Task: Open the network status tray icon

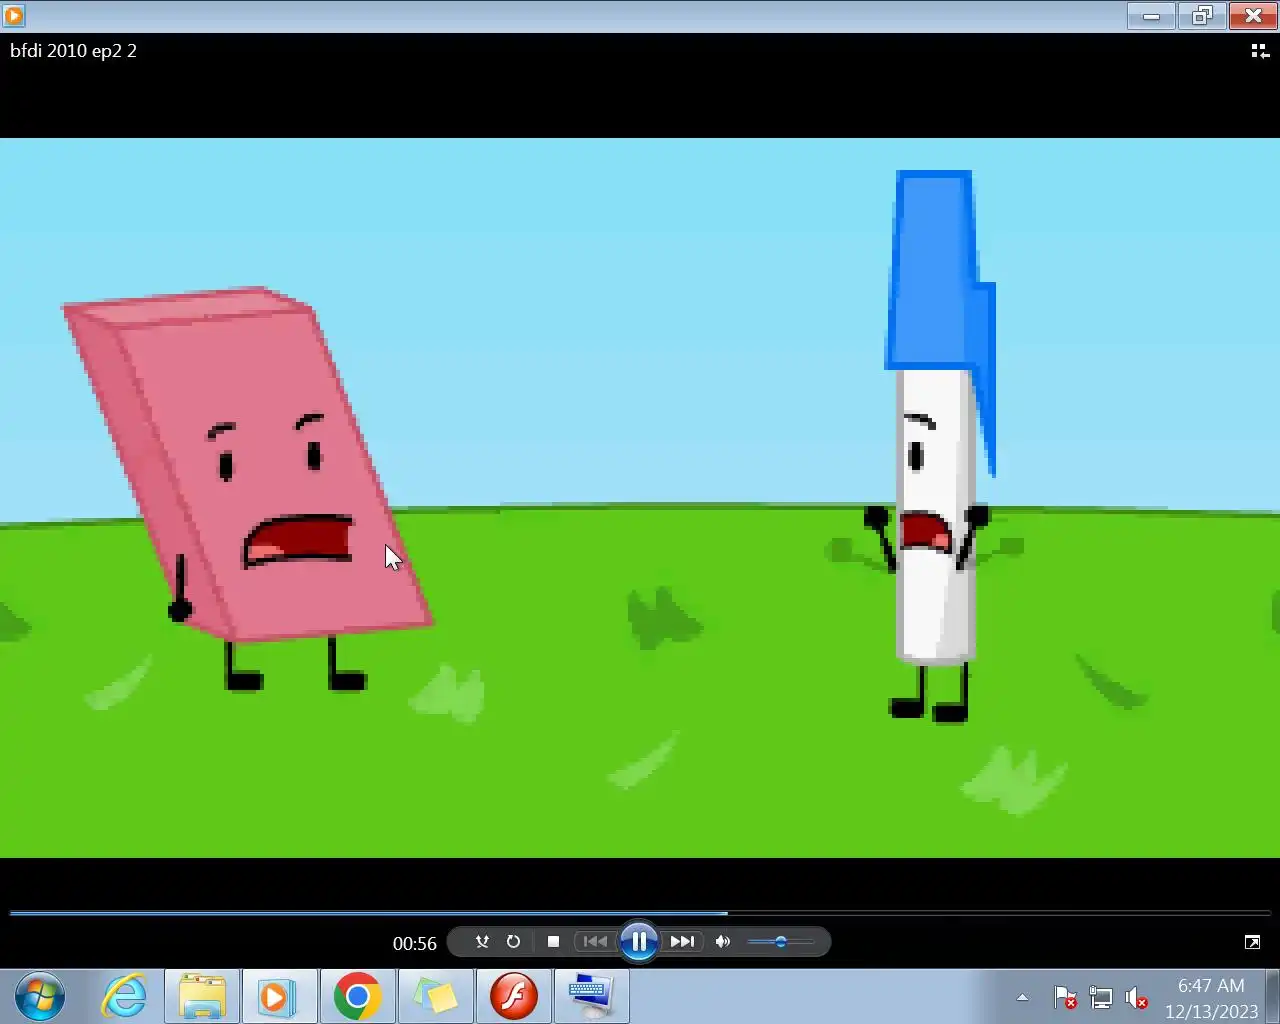Action: [1101, 997]
